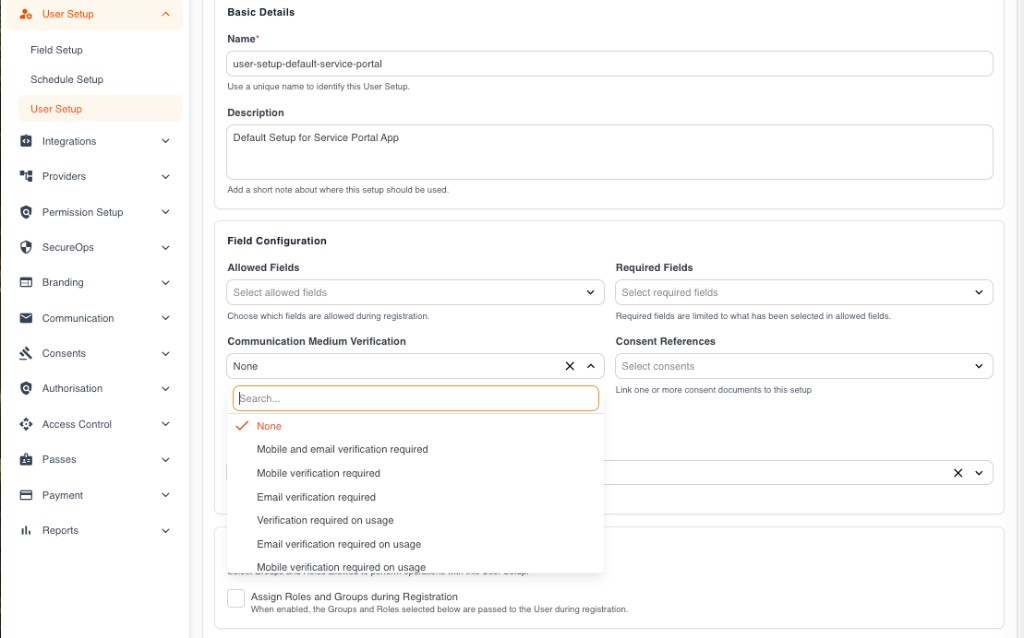
Task: Clear the Communication Medium Verification selection
Action: (x=569, y=366)
